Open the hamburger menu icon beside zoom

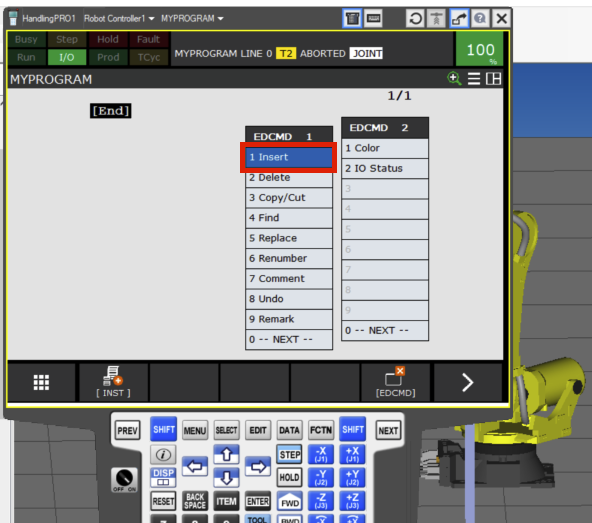point(474,79)
